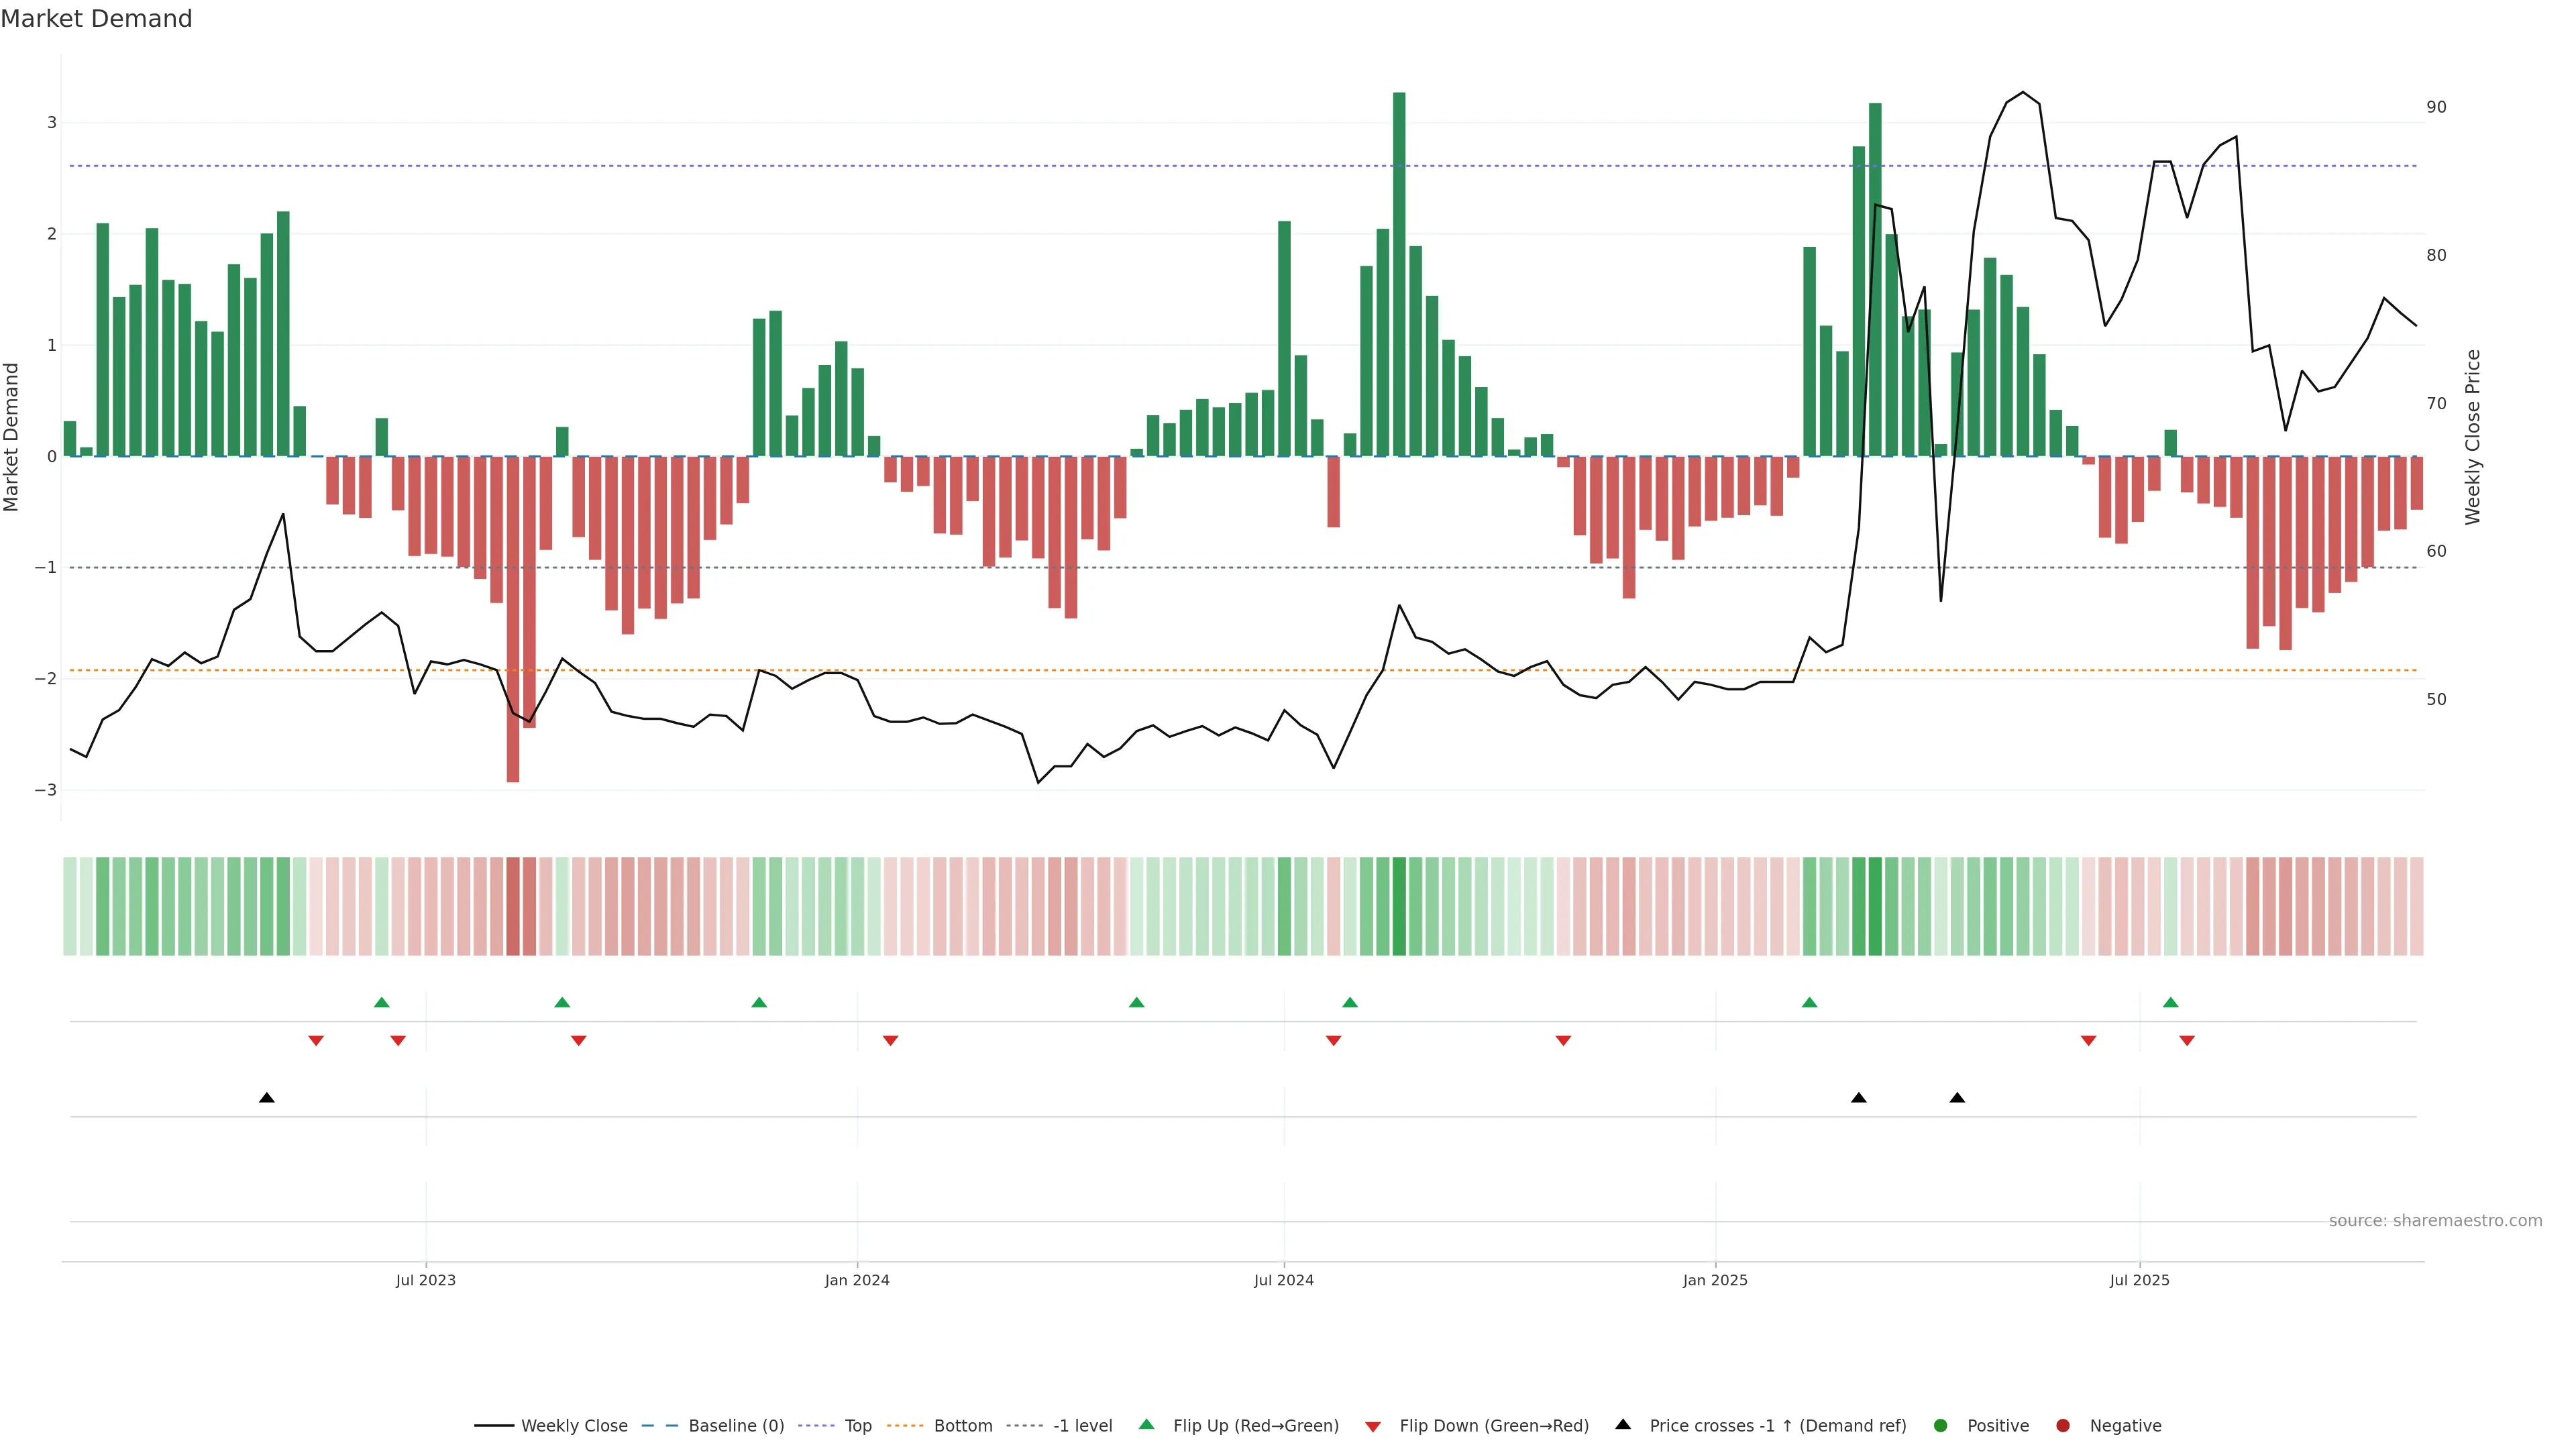Click the darkest green heatmap cell
Image resolution: width=2576 pixels, height=1449 pixels.
pos(1399,906)
